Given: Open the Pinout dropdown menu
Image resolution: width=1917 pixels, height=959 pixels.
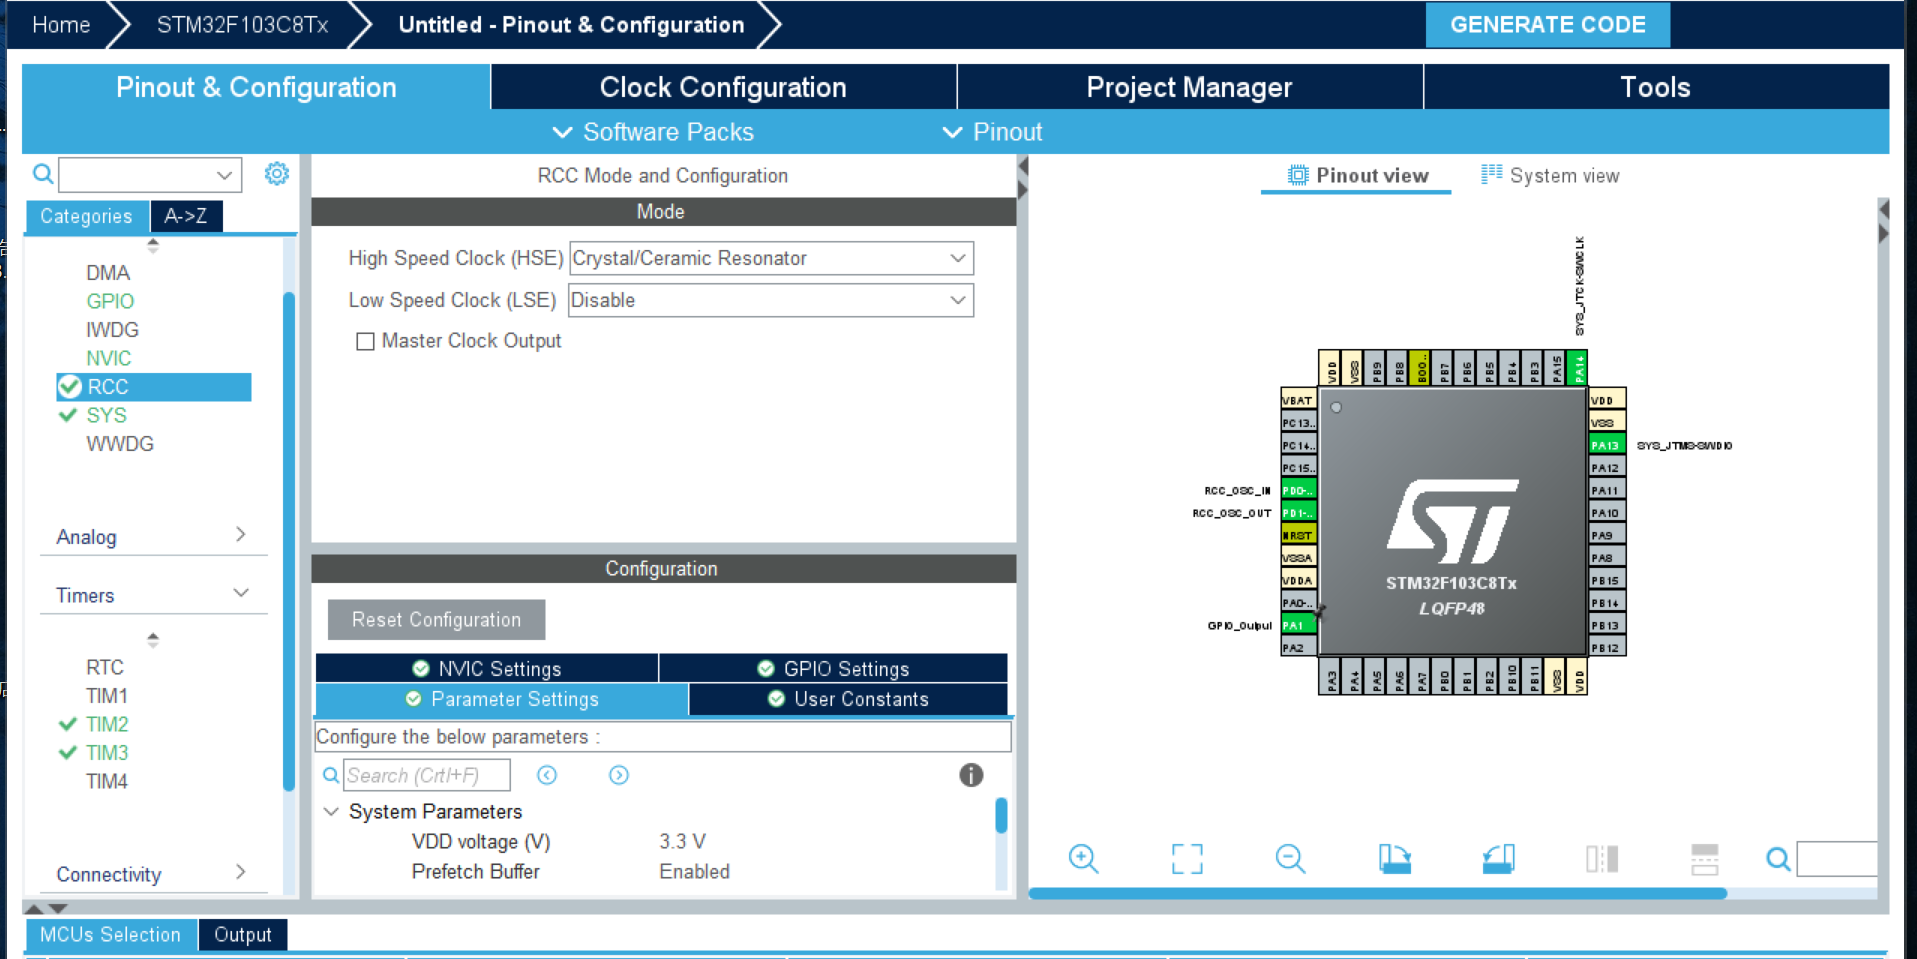Looking at the screenshot, I should click(992, 132).
